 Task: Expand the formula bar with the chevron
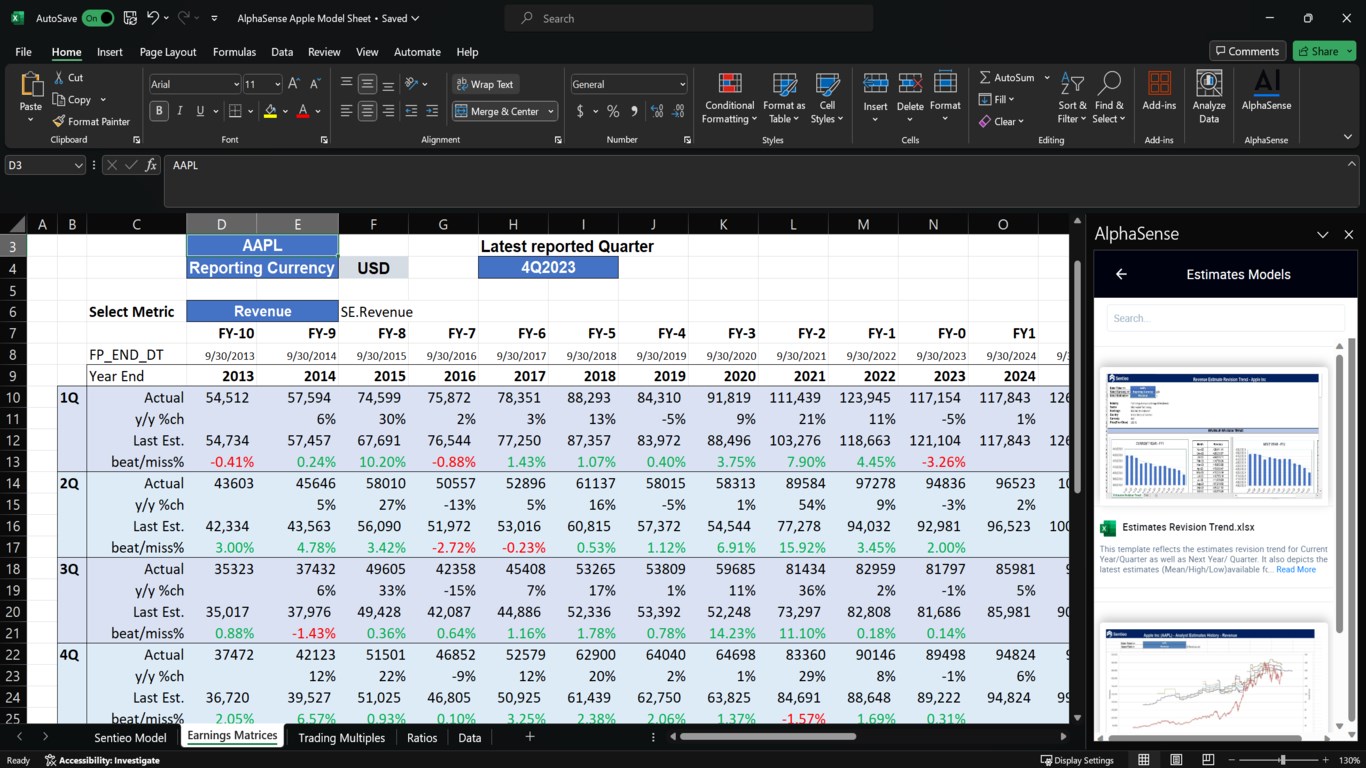[x=1352, y=164]
